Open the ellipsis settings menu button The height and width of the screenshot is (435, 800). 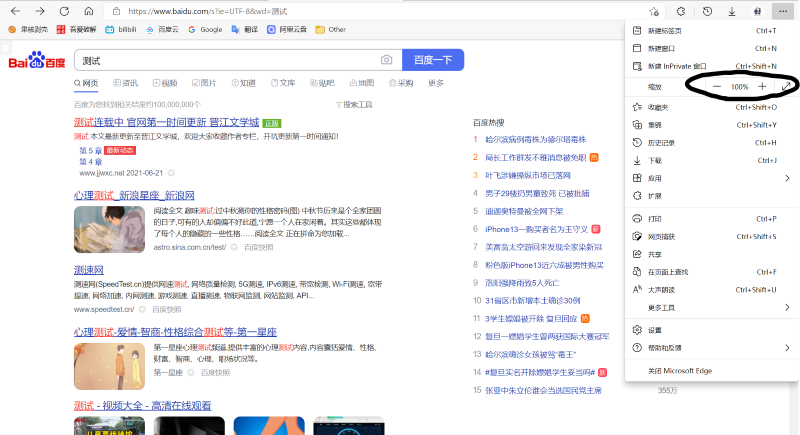[783, 11]
